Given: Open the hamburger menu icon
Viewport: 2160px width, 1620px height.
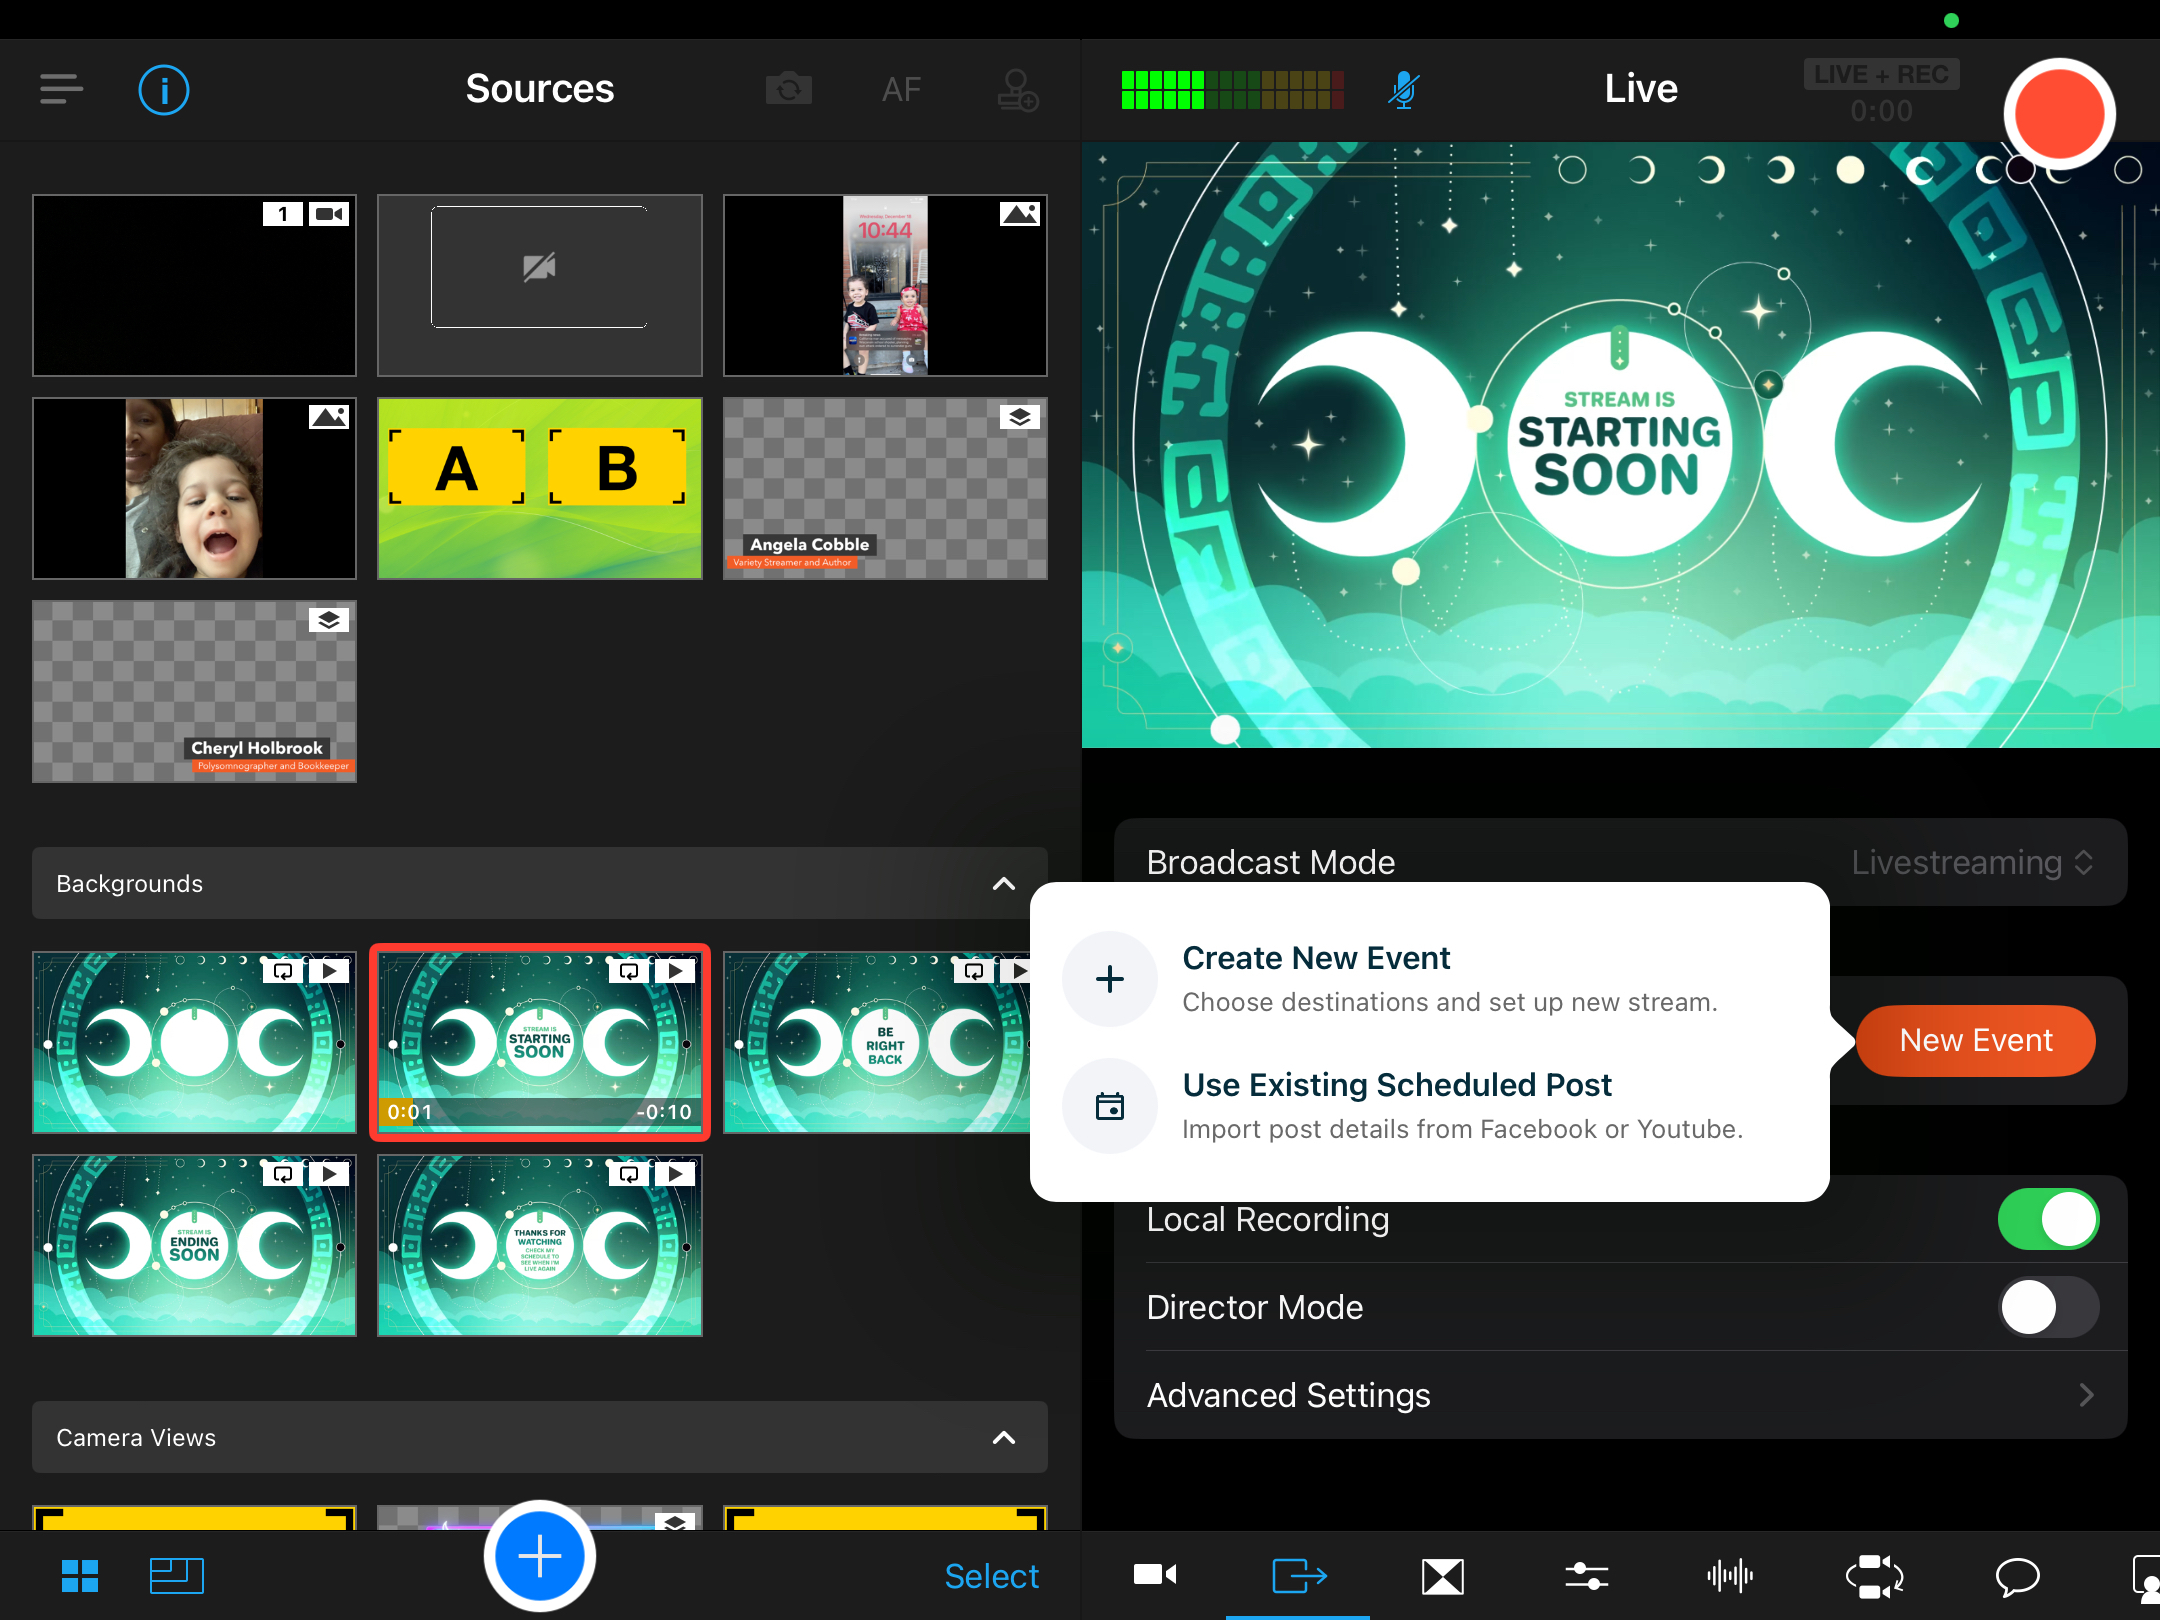Looking at the screenshot, I should pos(61,89).
